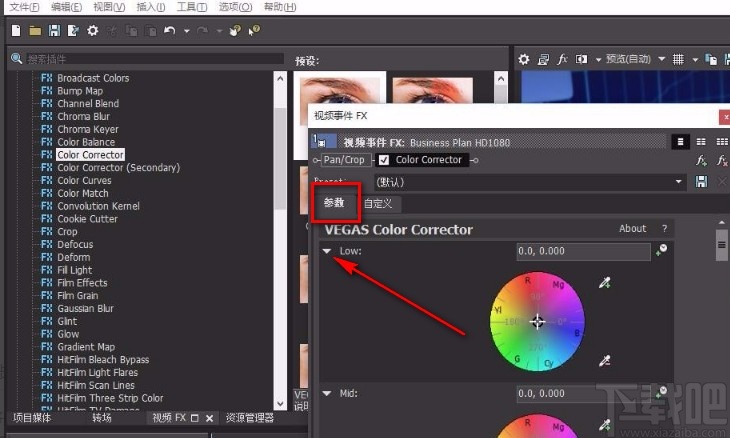
Task: Activate the What's This help cursor
Action: [x=254, y=31]
